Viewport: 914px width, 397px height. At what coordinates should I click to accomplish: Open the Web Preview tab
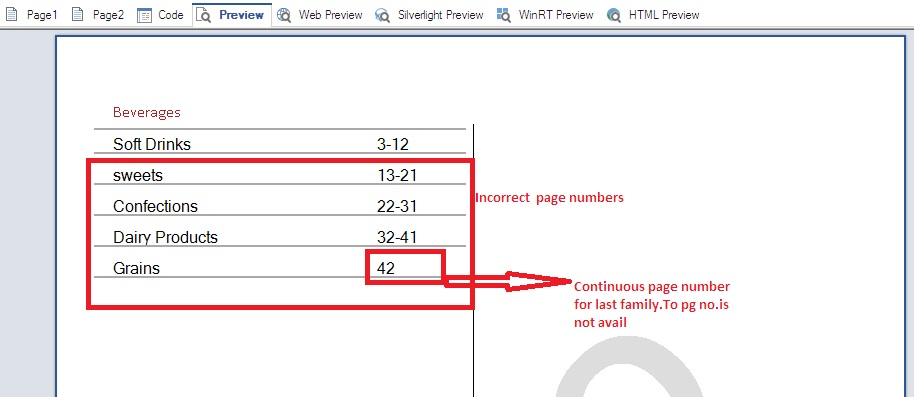tap(319, 15)
